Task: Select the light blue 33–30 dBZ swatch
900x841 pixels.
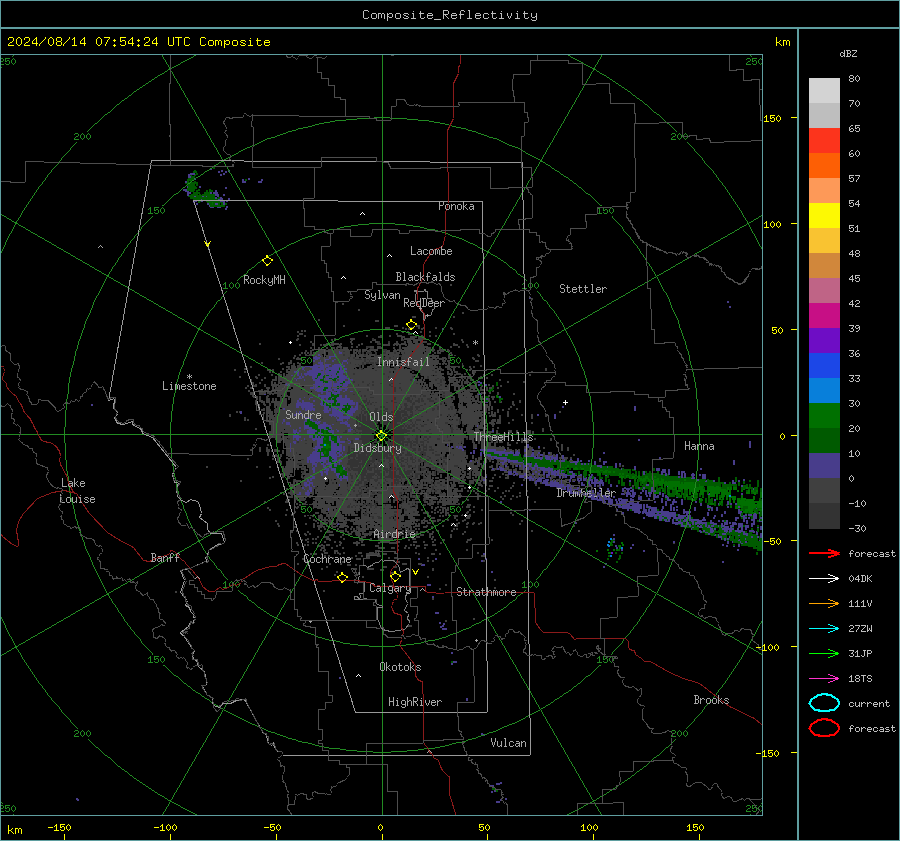Action: pyautogui.click(x=824, y=390)
